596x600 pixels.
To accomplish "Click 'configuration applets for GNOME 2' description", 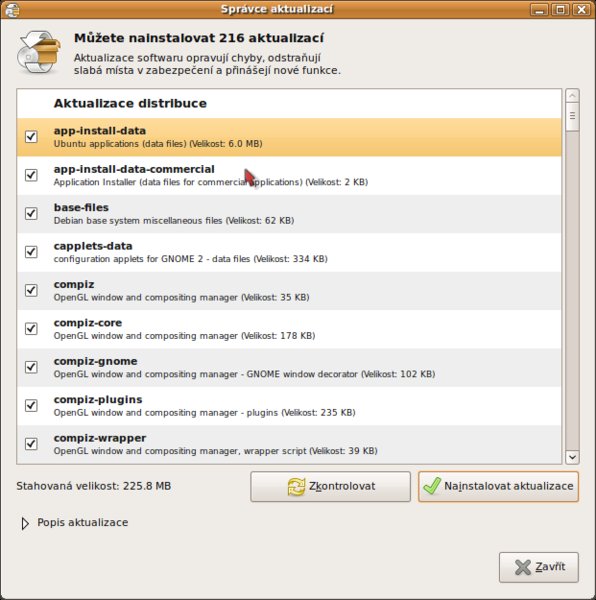I will (129, 259).
